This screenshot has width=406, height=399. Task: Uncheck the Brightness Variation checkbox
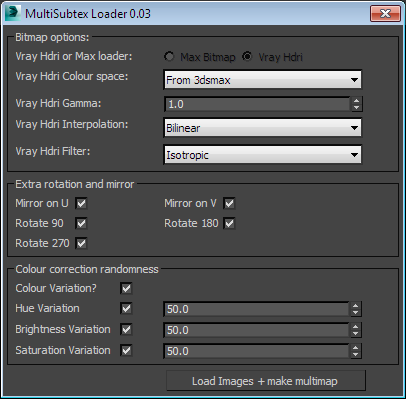pos(126,330)
